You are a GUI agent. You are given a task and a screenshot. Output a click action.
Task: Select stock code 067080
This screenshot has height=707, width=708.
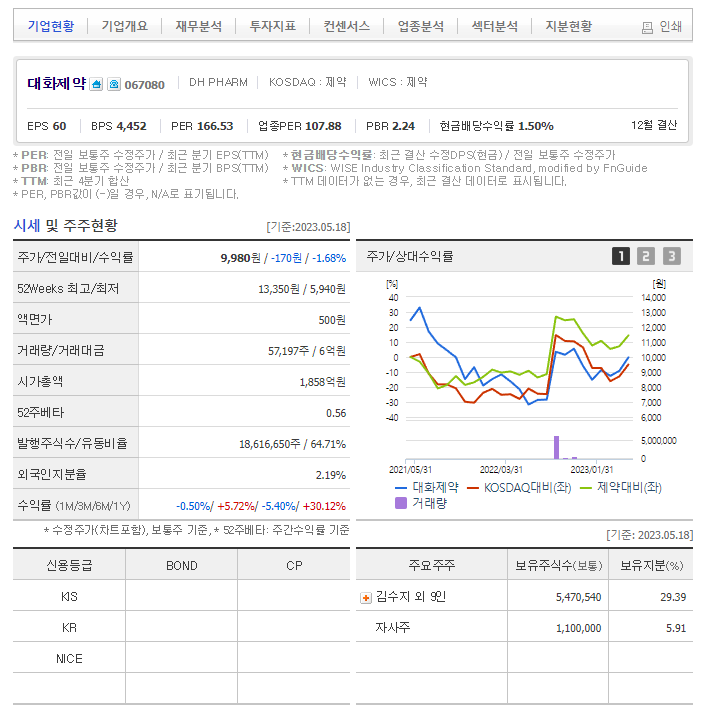click(x=144, y=85)
